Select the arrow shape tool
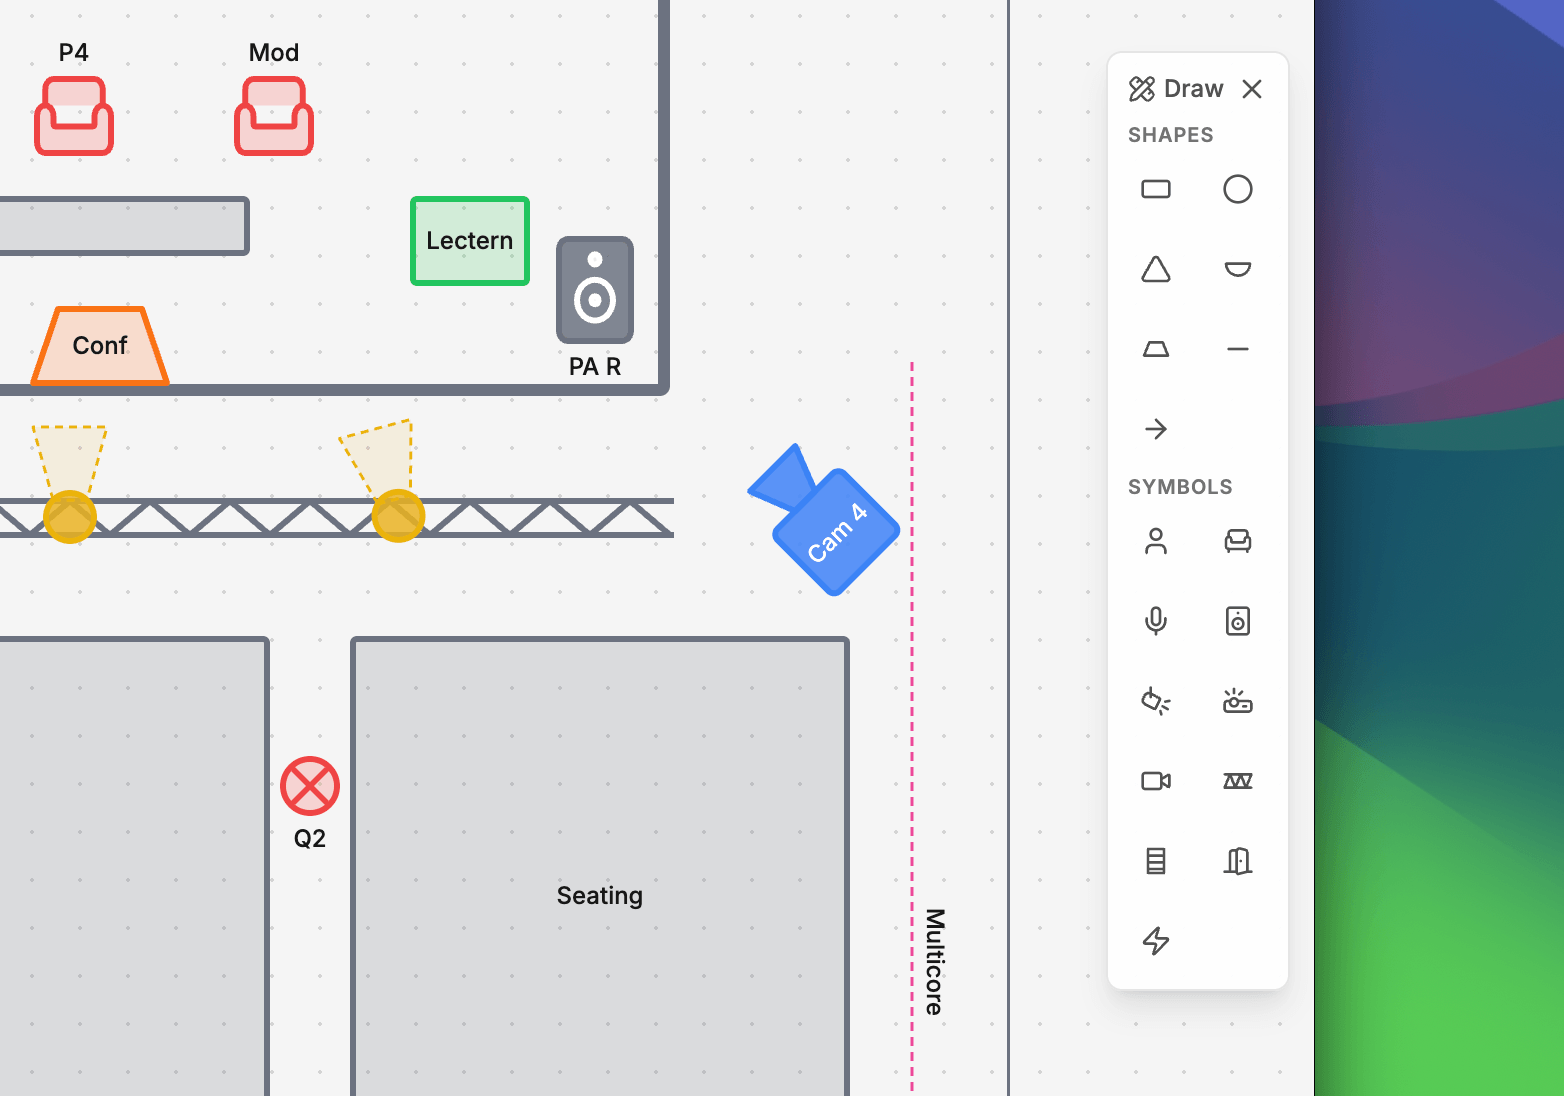 (x=1156, y=429)
